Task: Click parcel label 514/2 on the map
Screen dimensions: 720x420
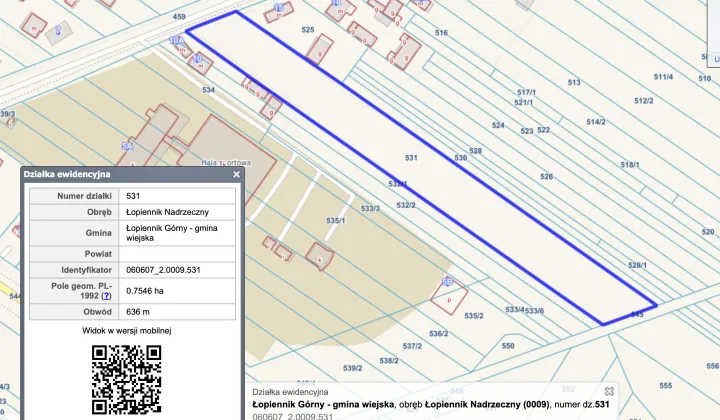Action: coord(596,122)
